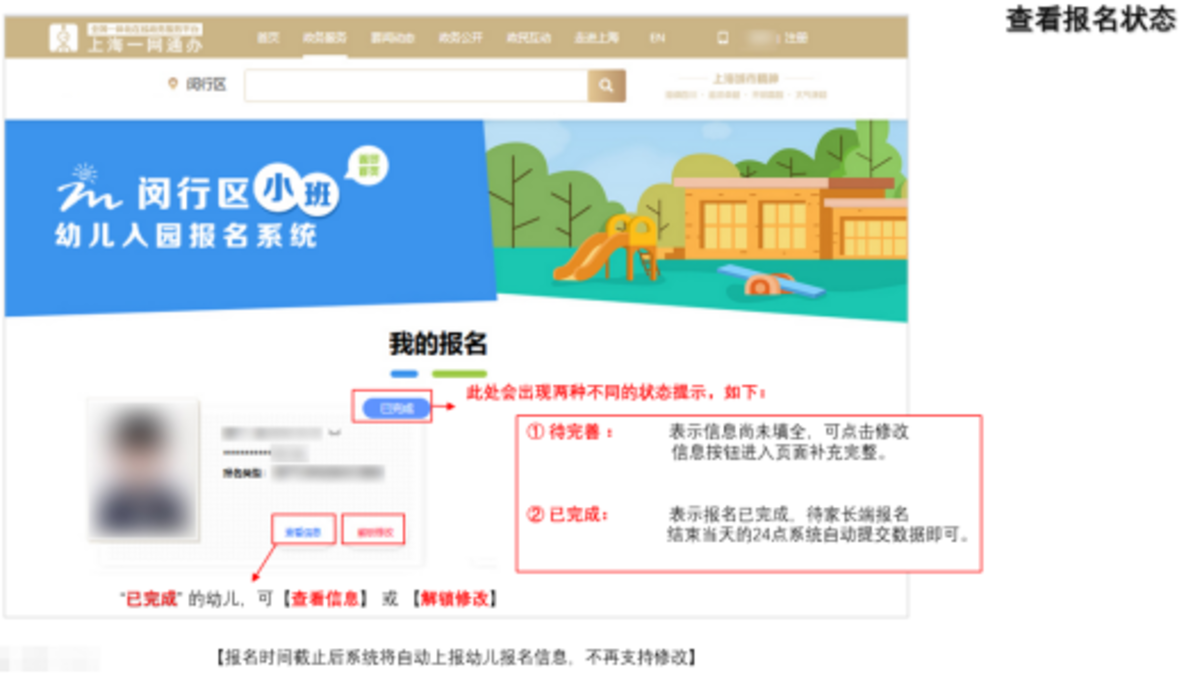This screenshot has width=1186, height=674.
Task: Click the 已完成 status badge
Action: pyautogui.click(x=398, y=406)
